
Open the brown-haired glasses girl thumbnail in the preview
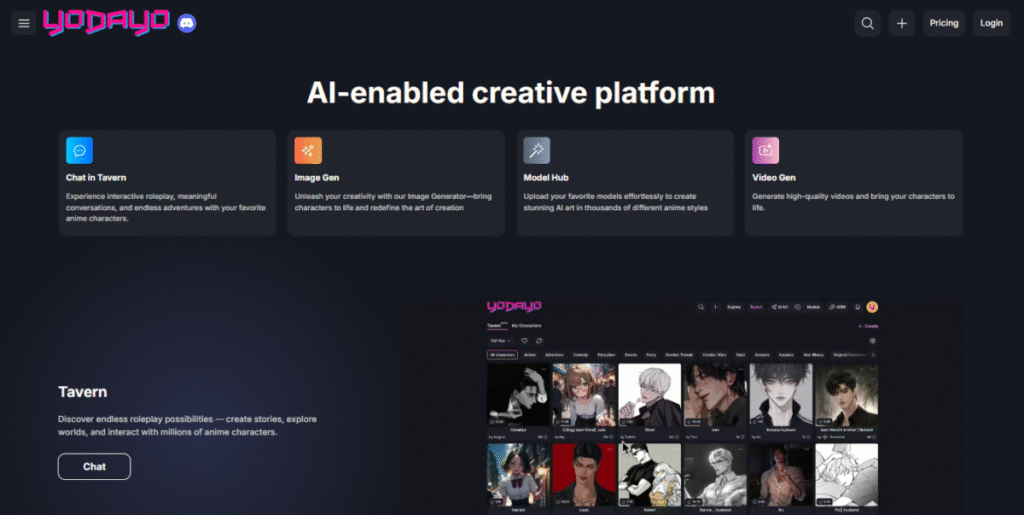584,395
